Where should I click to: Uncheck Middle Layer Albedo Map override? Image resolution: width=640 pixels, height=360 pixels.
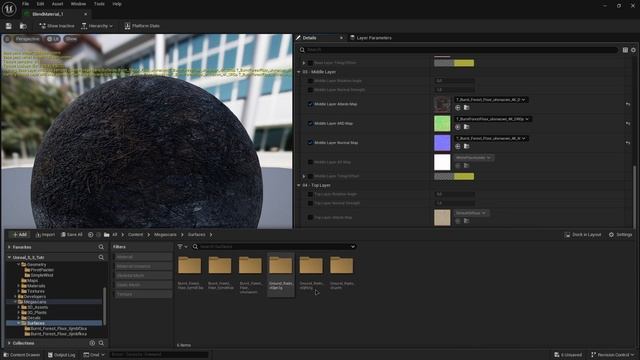[310, 104]
